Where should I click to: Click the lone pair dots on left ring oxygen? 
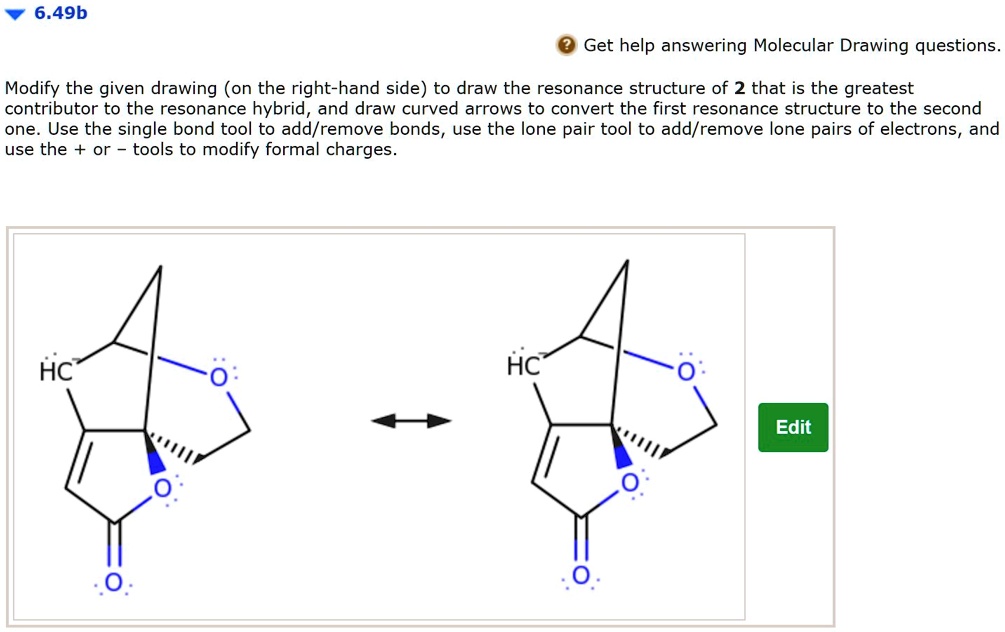tap(233, 369)
